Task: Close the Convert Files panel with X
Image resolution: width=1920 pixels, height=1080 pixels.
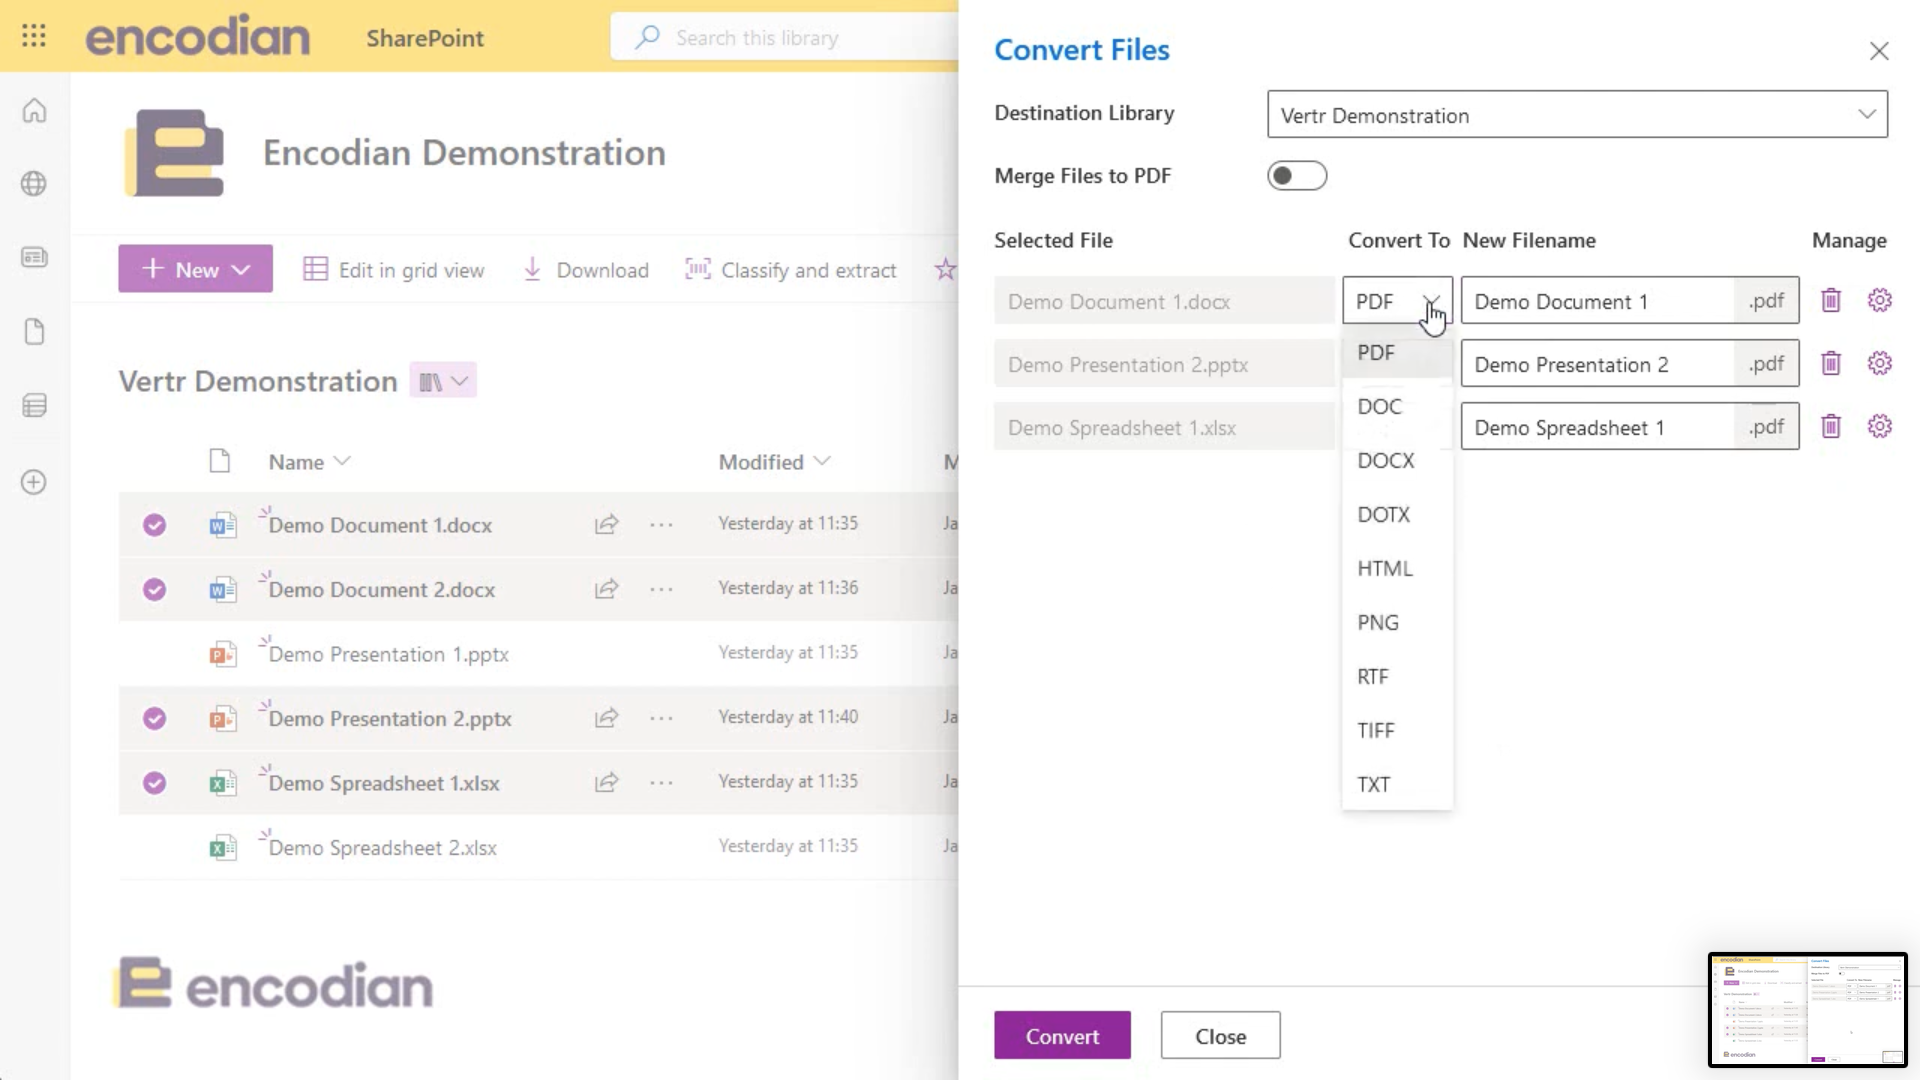Action: 1879,51
